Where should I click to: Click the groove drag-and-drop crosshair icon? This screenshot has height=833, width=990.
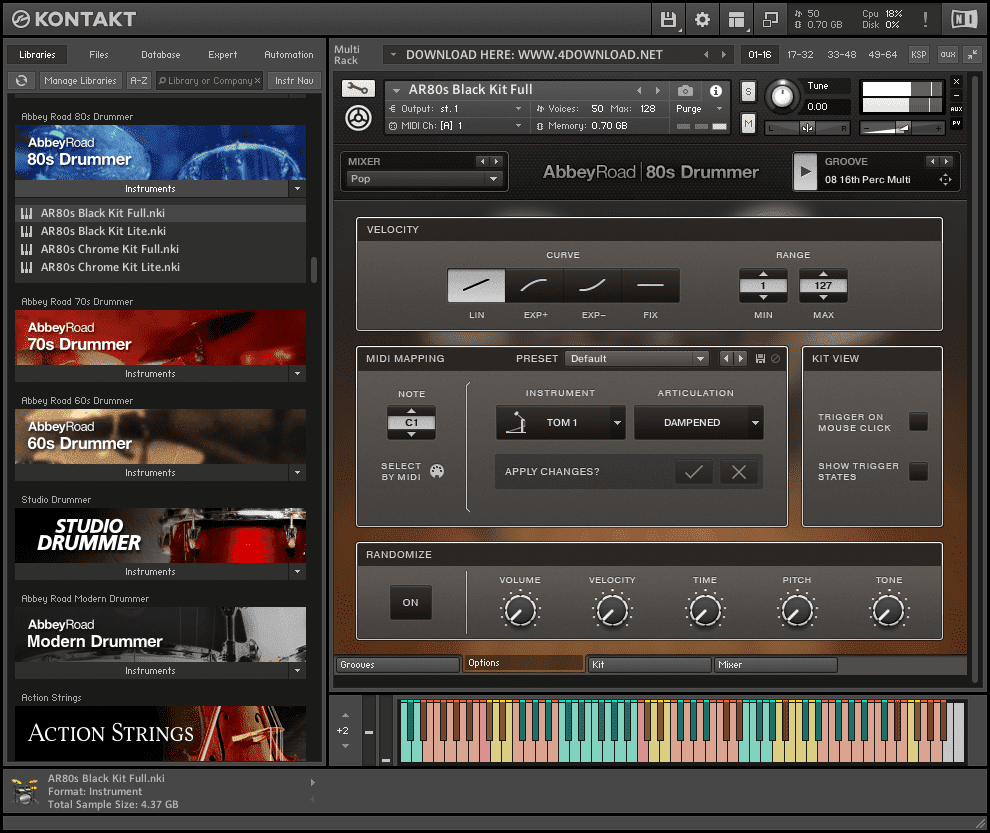pos(945,179)
